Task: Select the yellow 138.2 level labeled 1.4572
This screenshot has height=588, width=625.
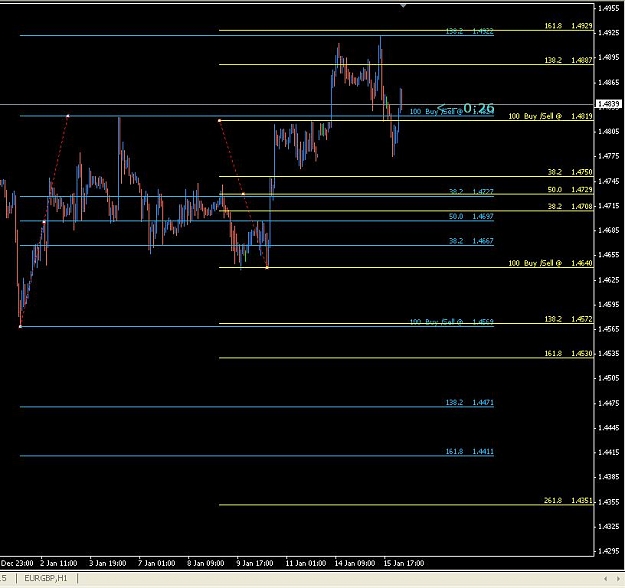Action: pos(568,319)
